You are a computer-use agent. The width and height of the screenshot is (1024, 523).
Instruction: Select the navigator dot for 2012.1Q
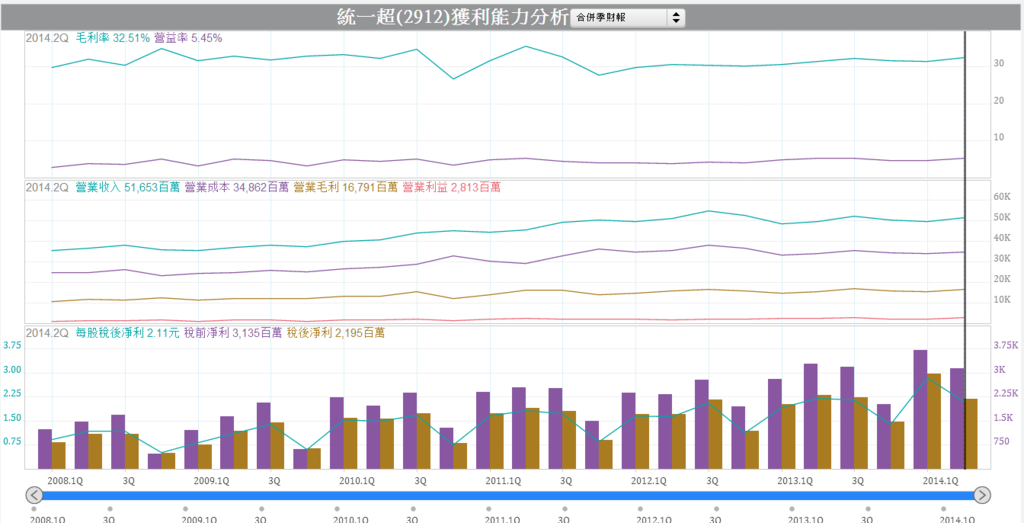click(x=640, y=509)
